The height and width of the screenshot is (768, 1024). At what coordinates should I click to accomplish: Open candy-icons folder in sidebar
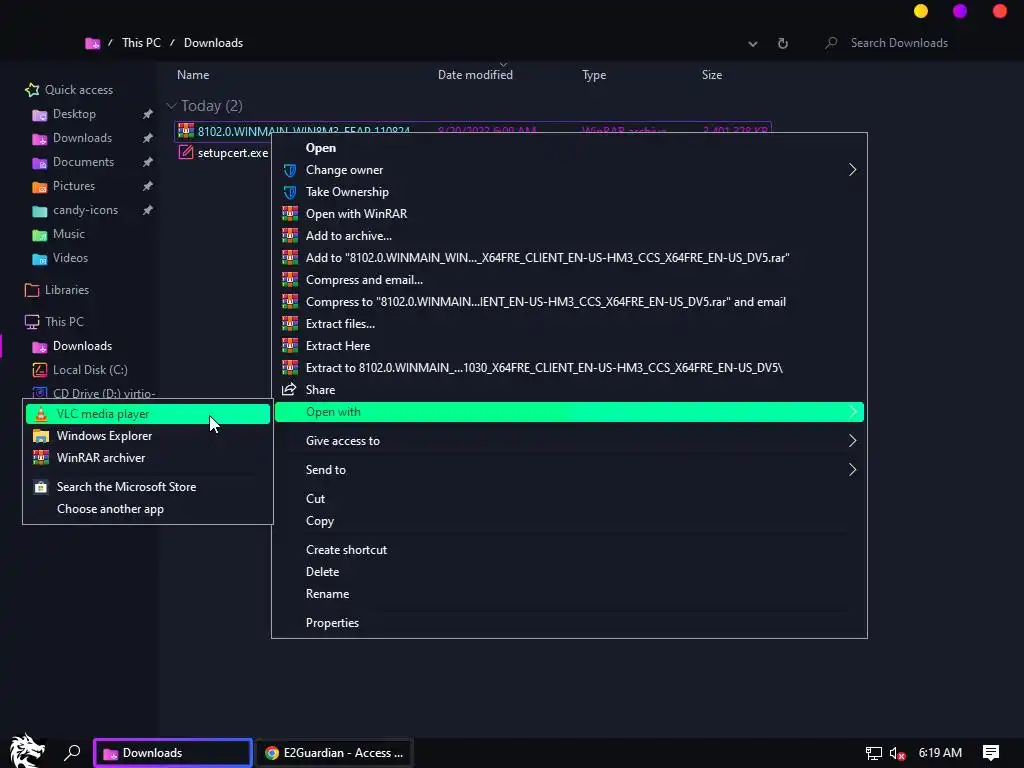(85, 210)
